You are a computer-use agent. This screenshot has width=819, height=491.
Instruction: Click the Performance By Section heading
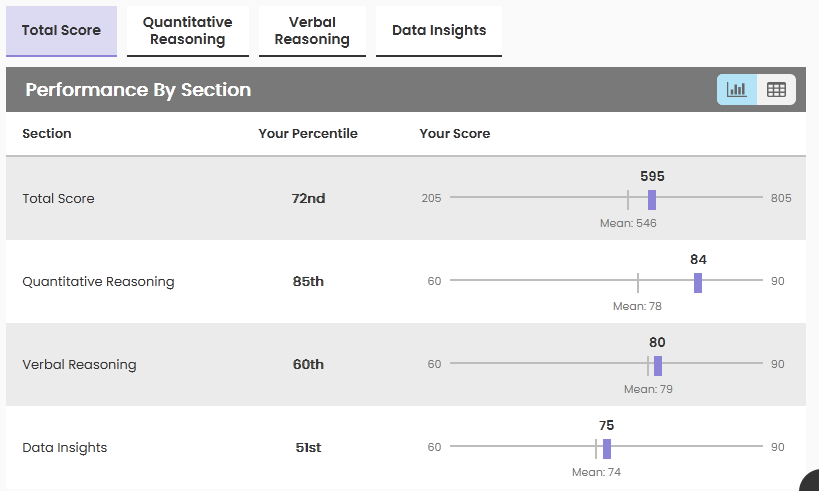[138, 90]
